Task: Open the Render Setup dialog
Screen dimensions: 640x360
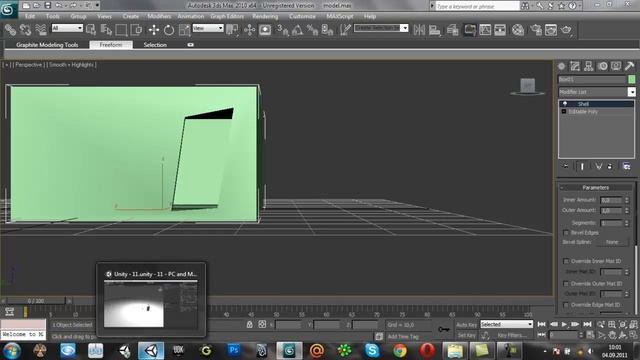Action: [536, 30]
